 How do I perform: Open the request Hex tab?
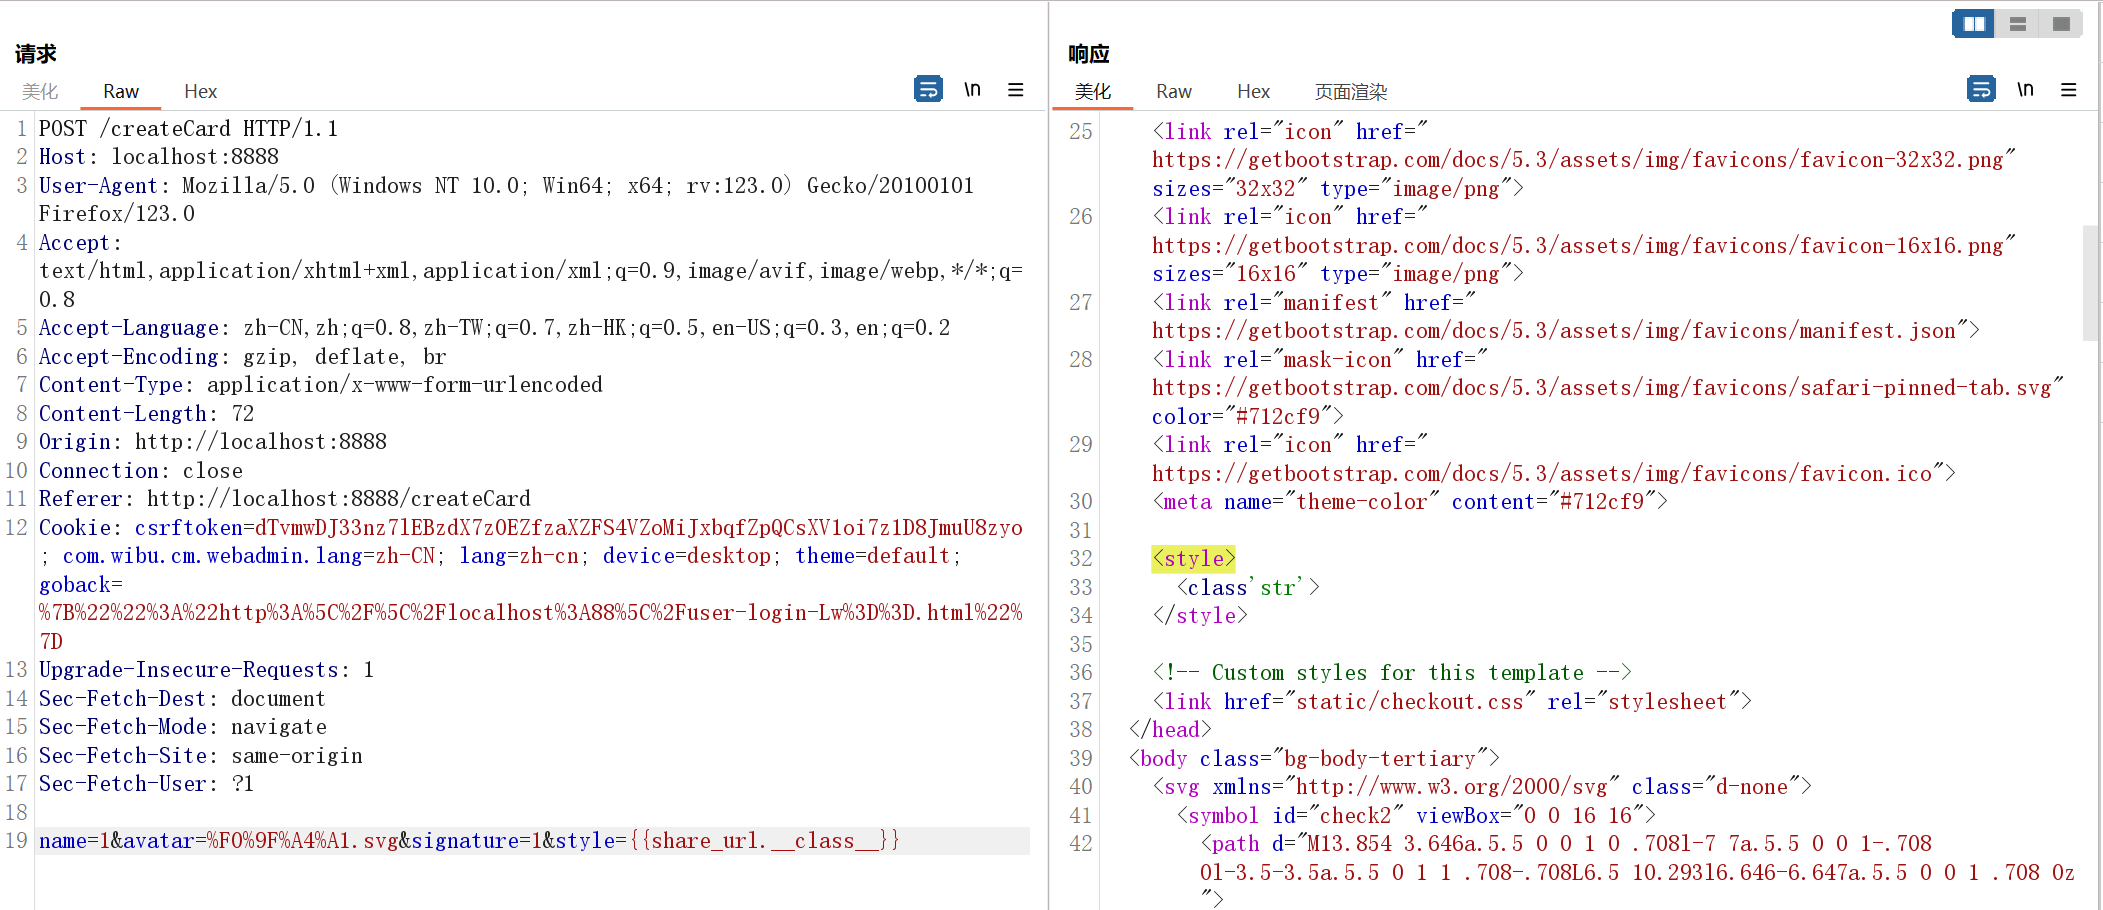click(200, 91)
